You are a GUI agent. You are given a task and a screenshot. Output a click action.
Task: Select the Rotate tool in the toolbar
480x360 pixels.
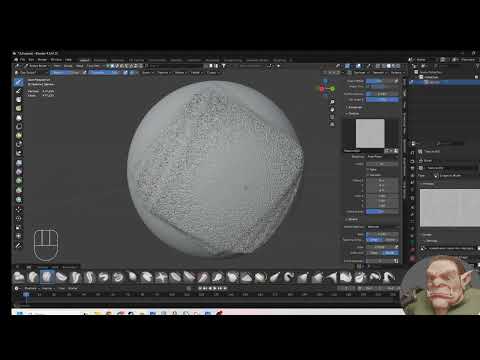click(x=19, y=218)
